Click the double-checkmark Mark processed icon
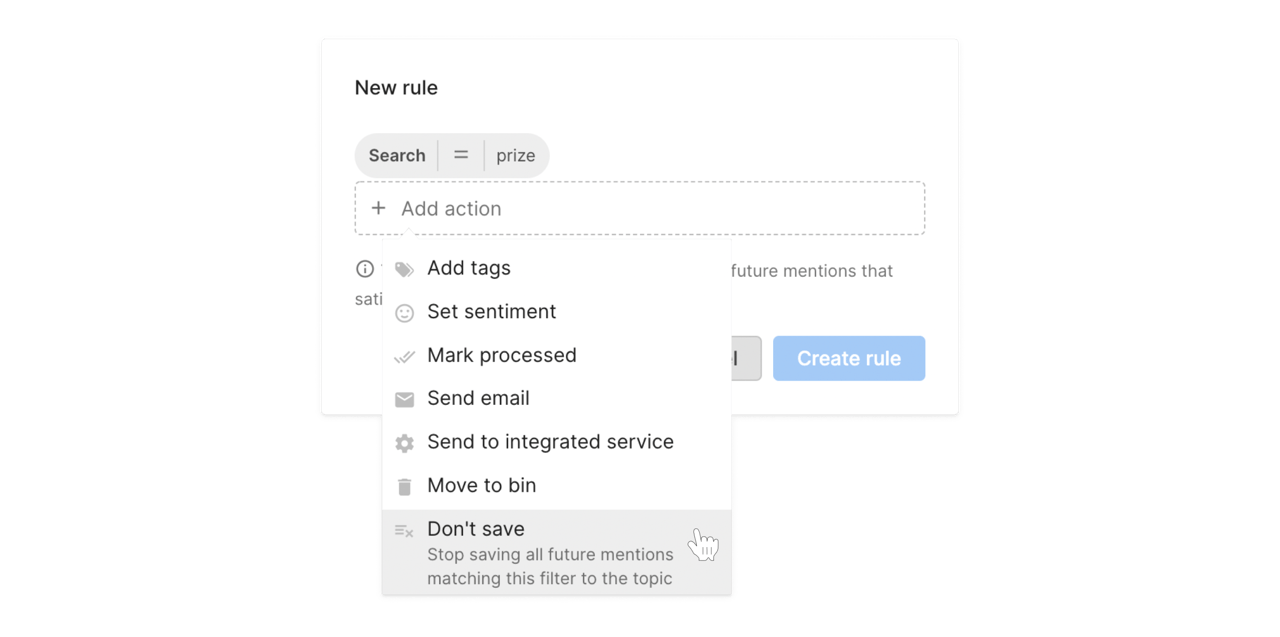Viewport: 1280px width, 637px height. 404,356
